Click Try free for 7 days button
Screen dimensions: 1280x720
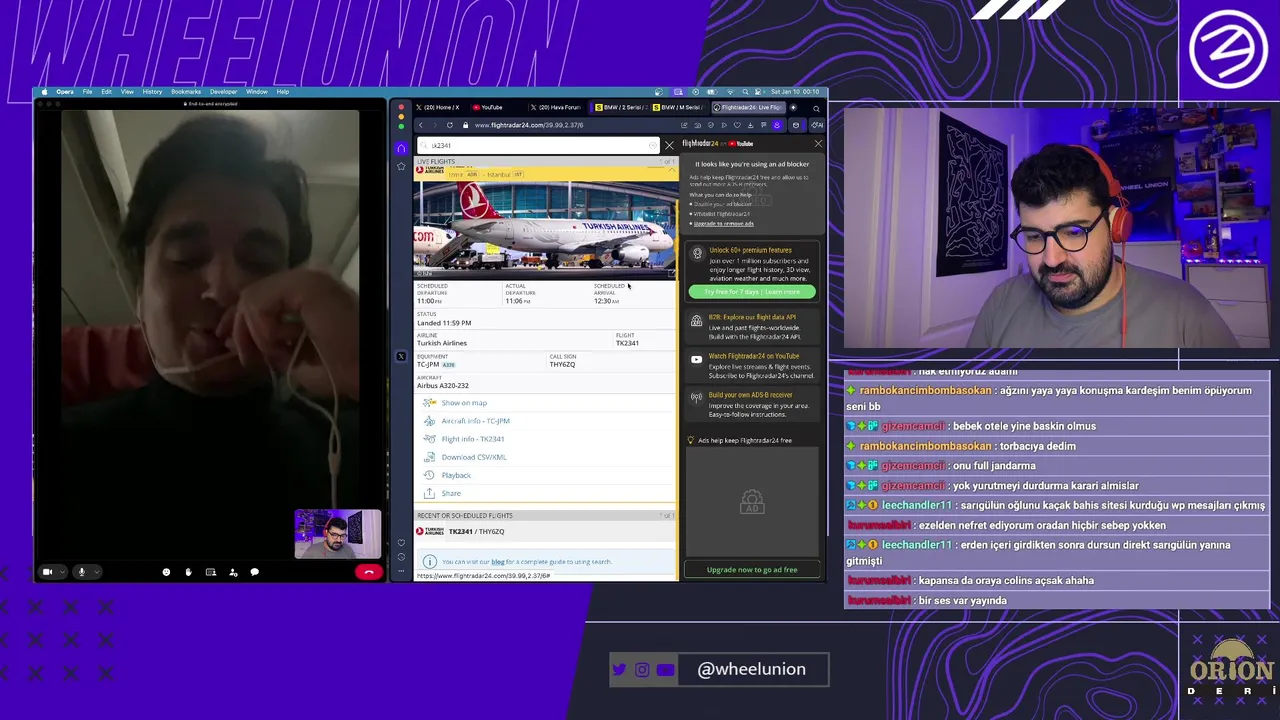coord(752,292)
